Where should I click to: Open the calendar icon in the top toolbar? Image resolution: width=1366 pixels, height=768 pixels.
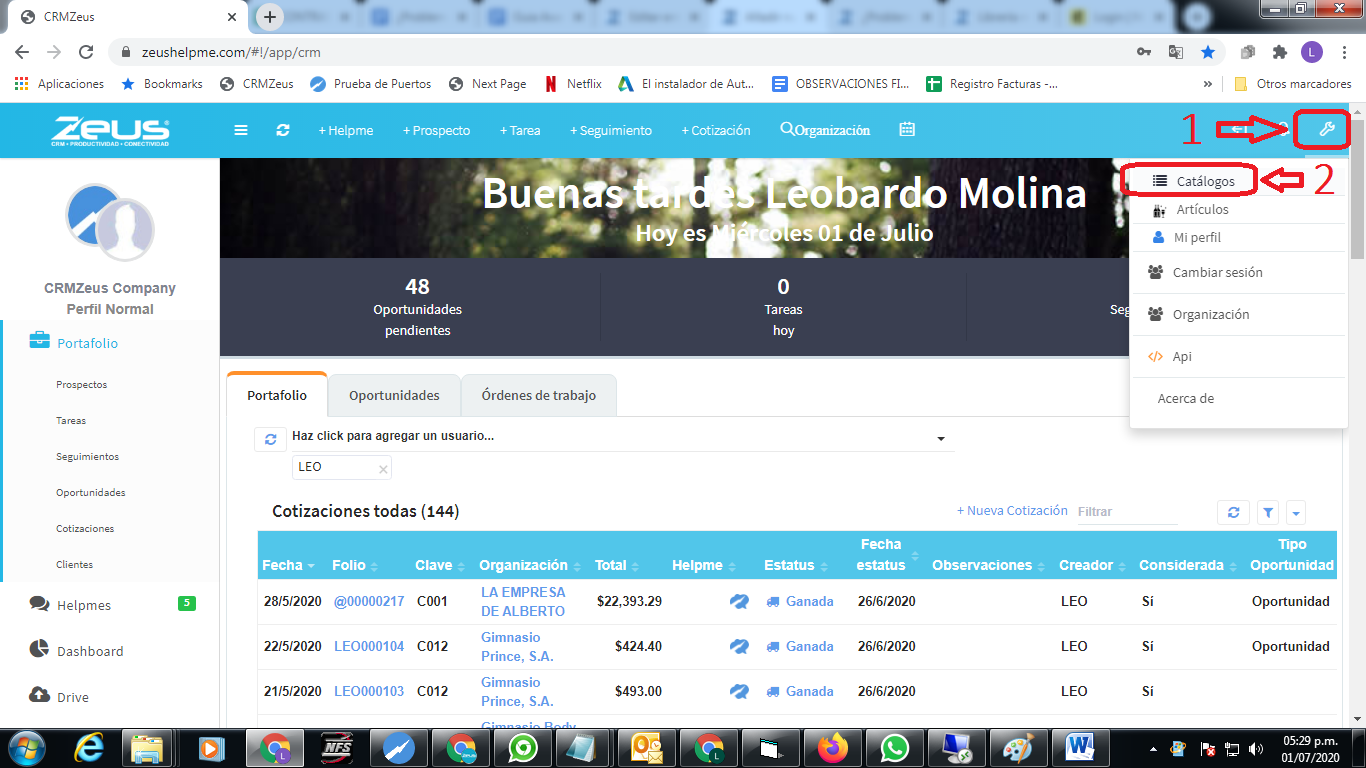[x=906, y=129]
